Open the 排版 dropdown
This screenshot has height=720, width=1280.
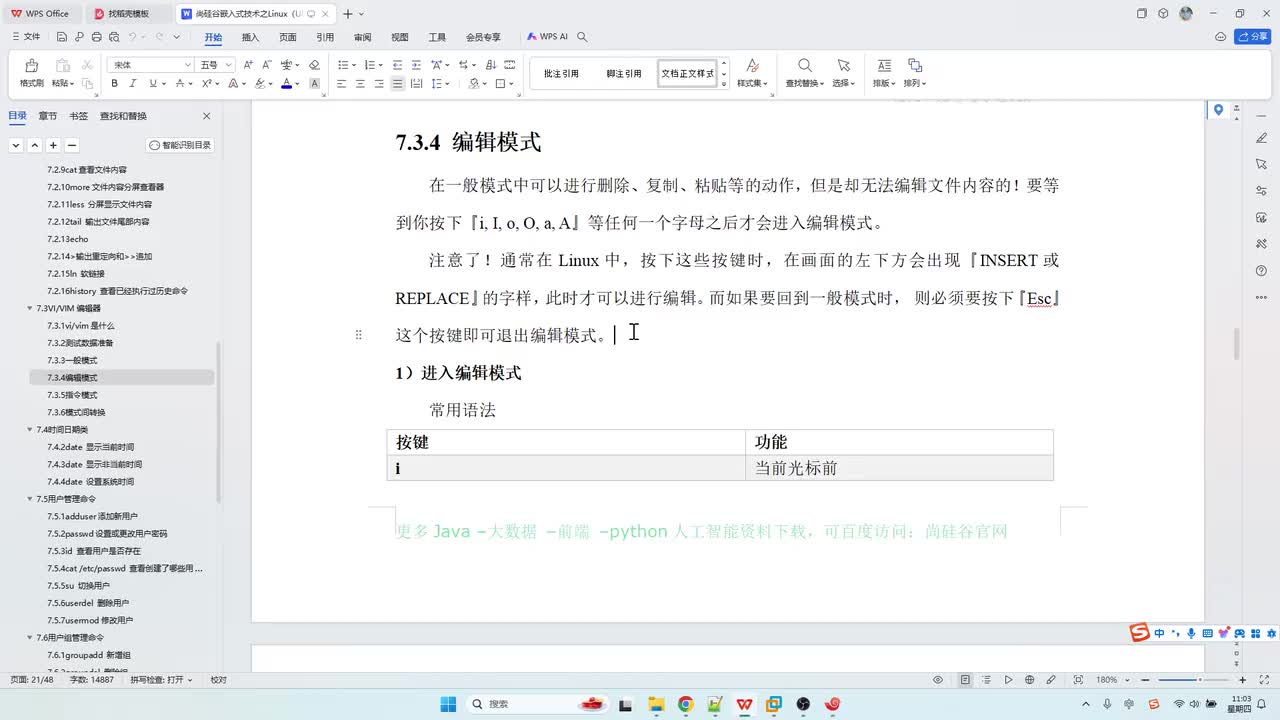(x=884, y=84)
